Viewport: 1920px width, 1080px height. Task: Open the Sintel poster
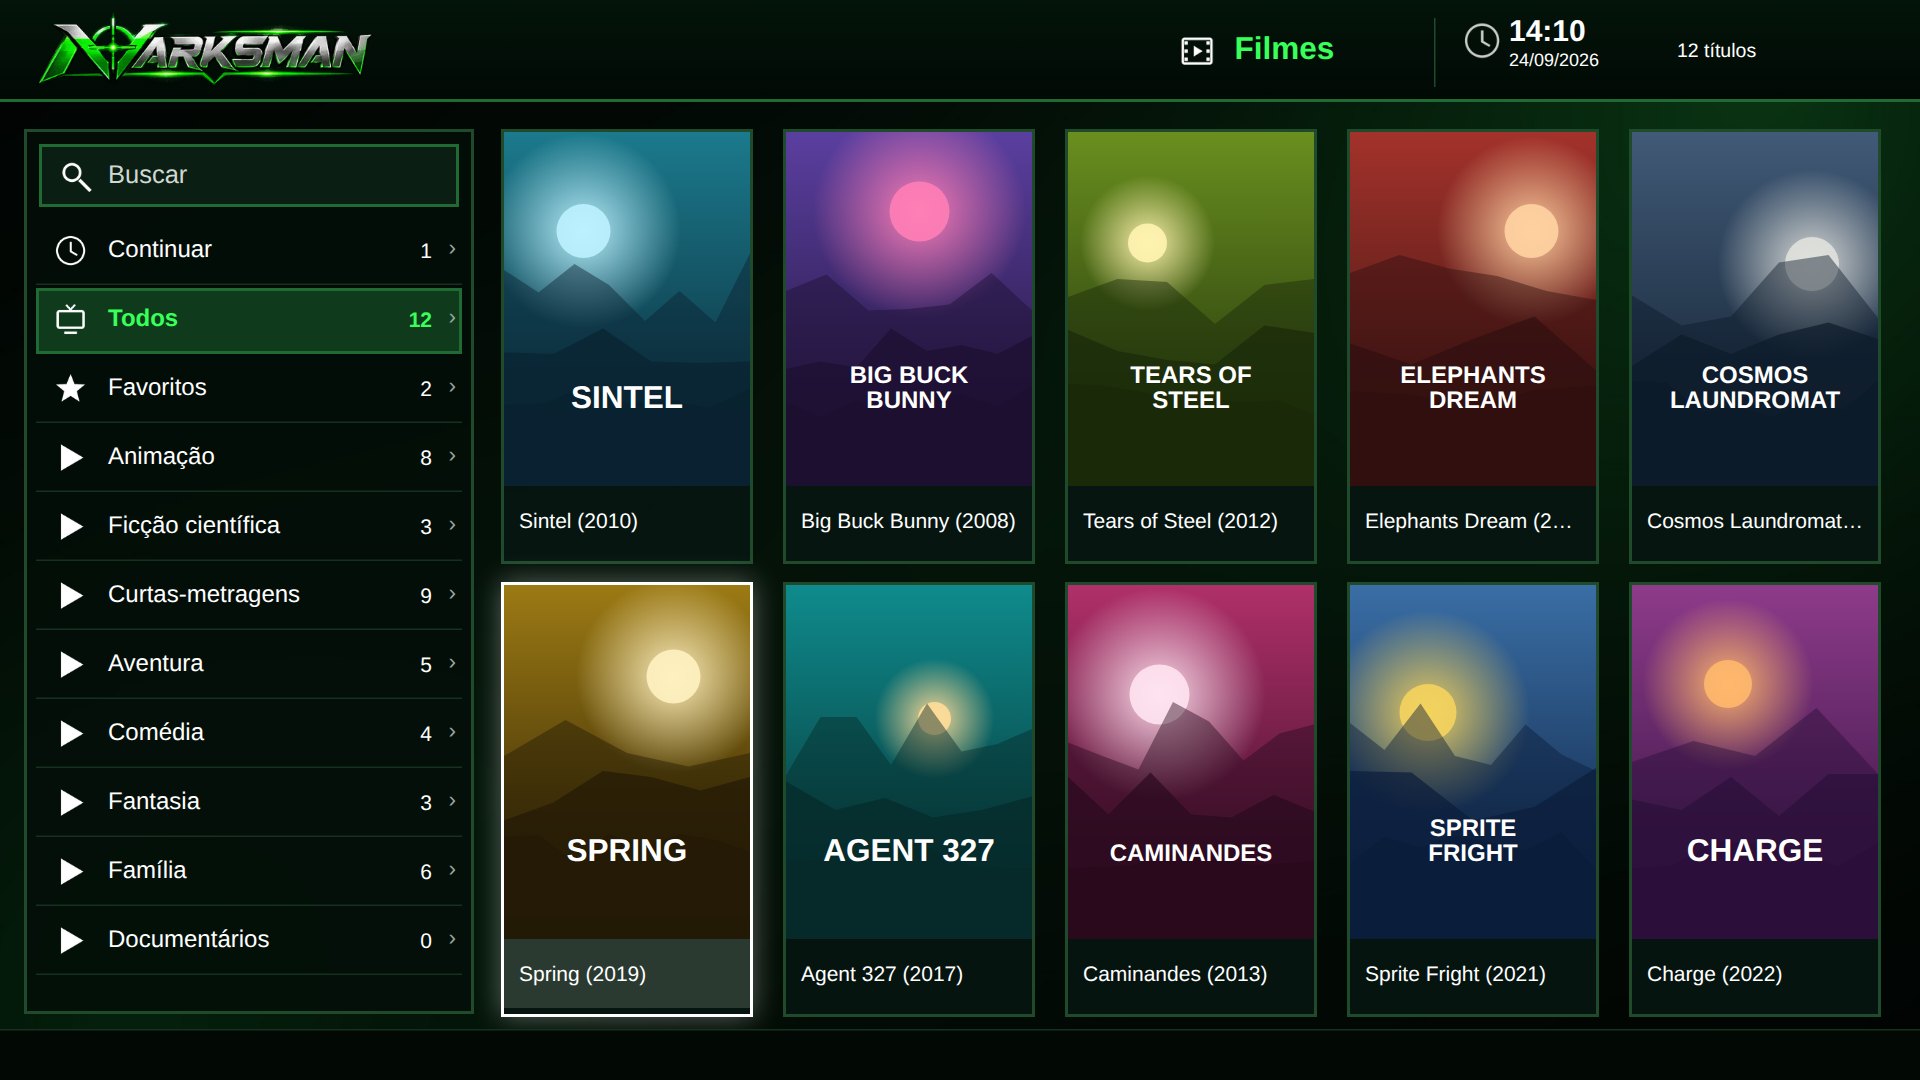click(627, 346)
